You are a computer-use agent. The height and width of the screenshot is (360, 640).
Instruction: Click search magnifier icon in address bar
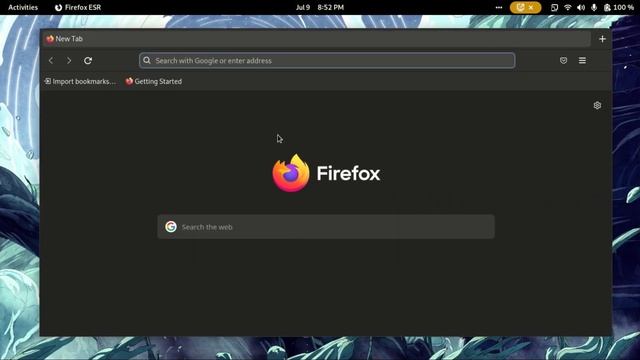click(147, 60)
